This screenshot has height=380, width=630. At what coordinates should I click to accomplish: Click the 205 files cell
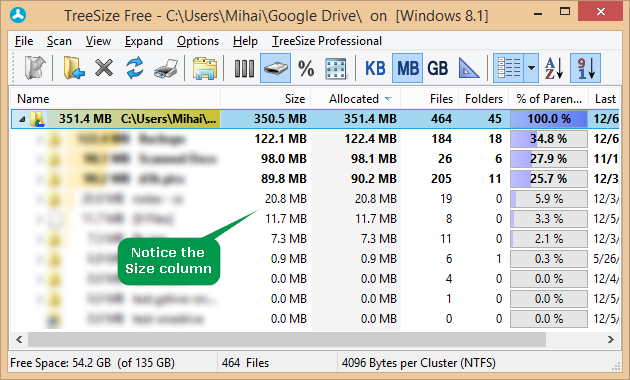click(441, 179)
